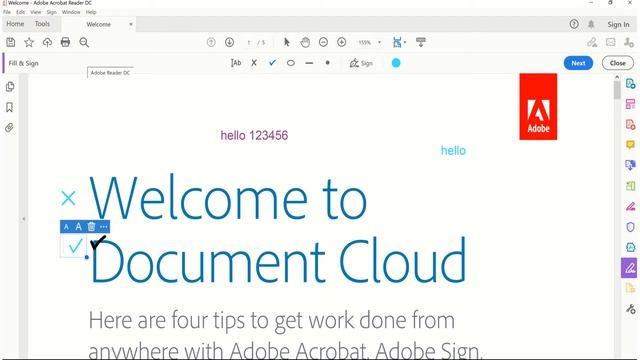Screen dimensions: 640x360
Task: Open the highlighted Fill & Sign tool
Action: tap(629, 268)
